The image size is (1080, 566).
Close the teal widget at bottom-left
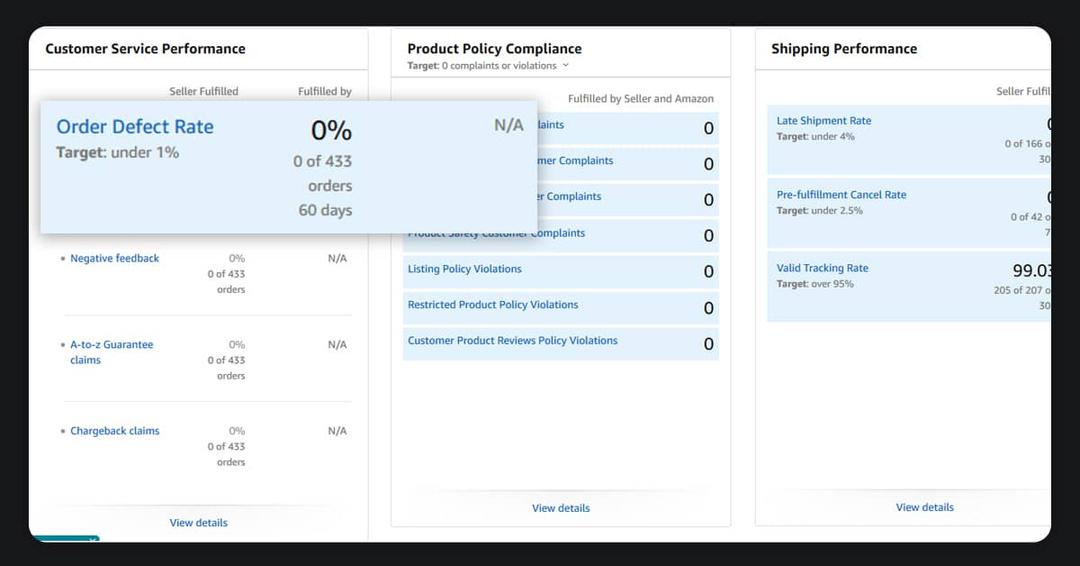click(x=92, y=541)
